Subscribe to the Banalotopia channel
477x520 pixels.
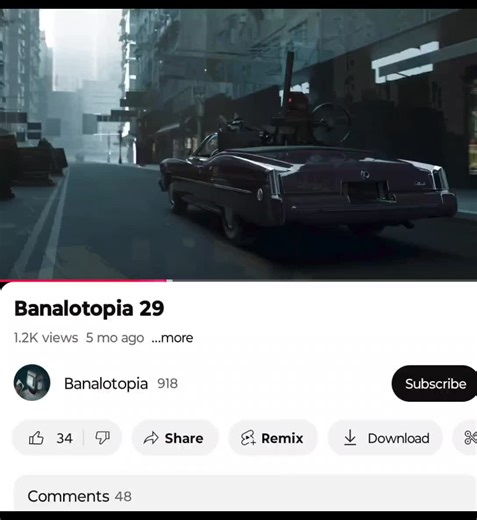click(435, 383)
